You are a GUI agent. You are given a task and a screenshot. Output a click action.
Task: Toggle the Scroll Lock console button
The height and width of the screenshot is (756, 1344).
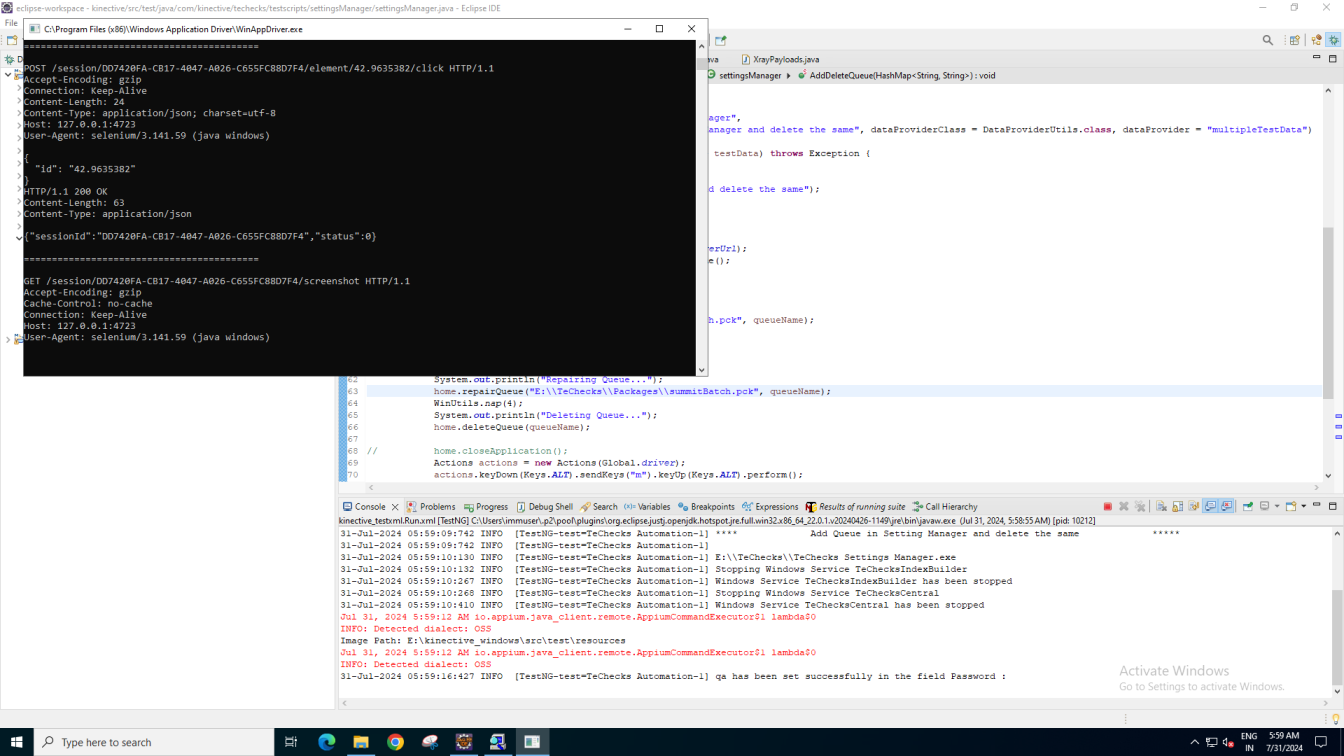click(1177, 507)
